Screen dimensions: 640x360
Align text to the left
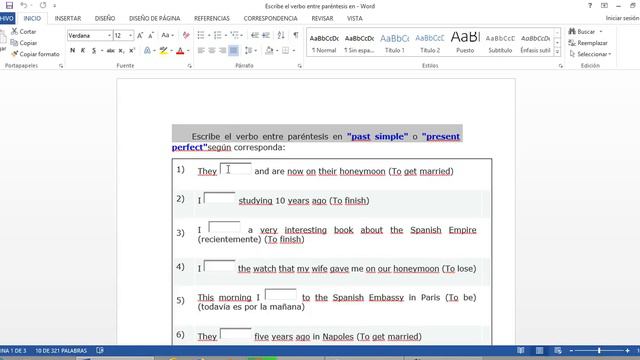coord(201,51)
